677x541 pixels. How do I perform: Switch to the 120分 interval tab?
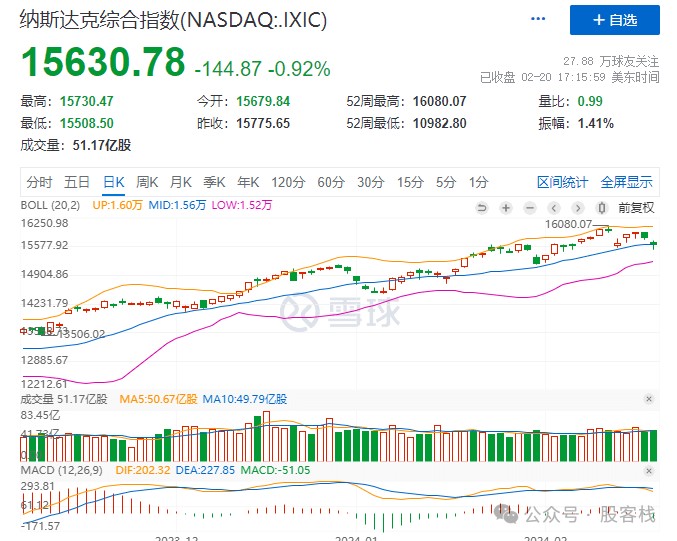coord(288,182)
